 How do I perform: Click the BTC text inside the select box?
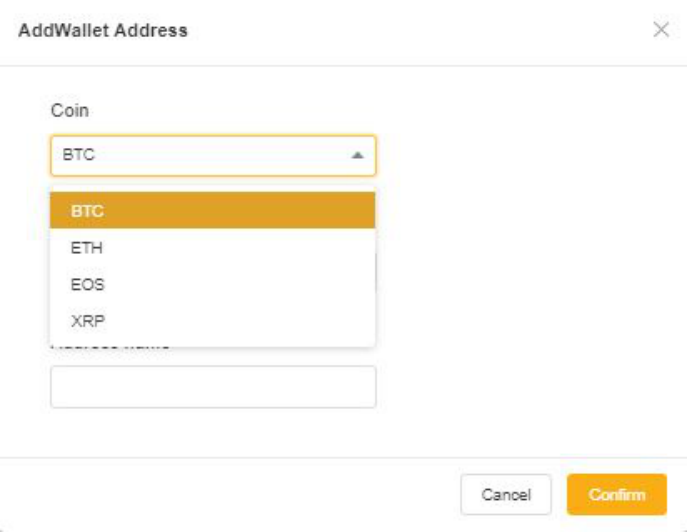(78, 155)
